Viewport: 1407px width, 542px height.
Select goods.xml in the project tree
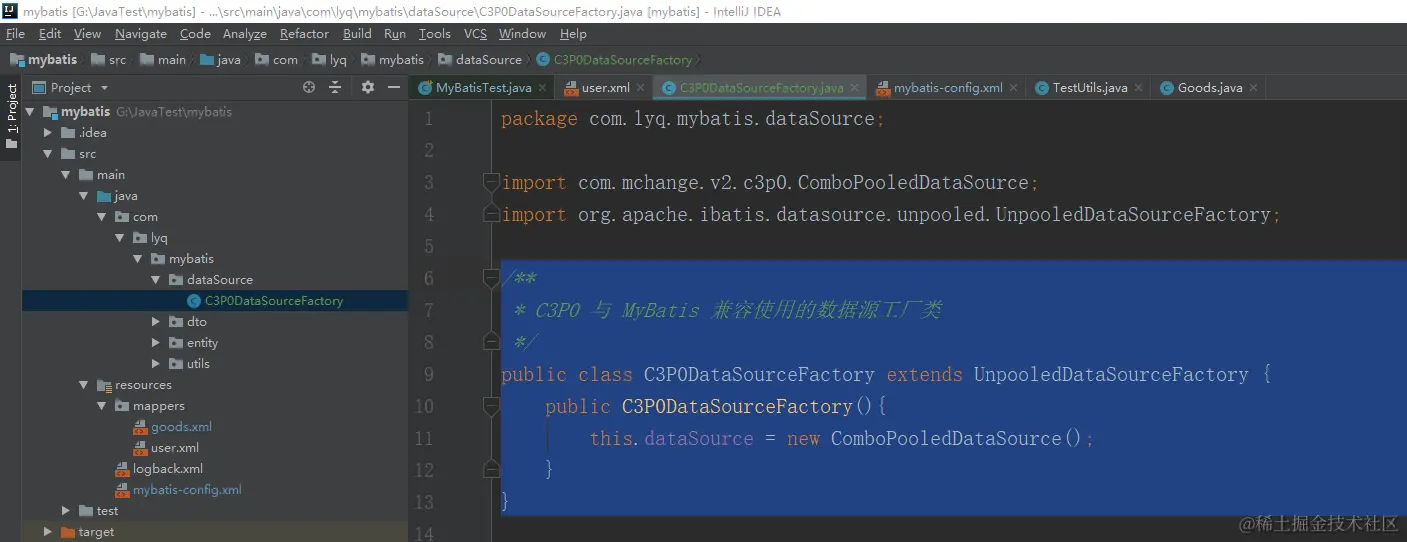pos(181,427)
